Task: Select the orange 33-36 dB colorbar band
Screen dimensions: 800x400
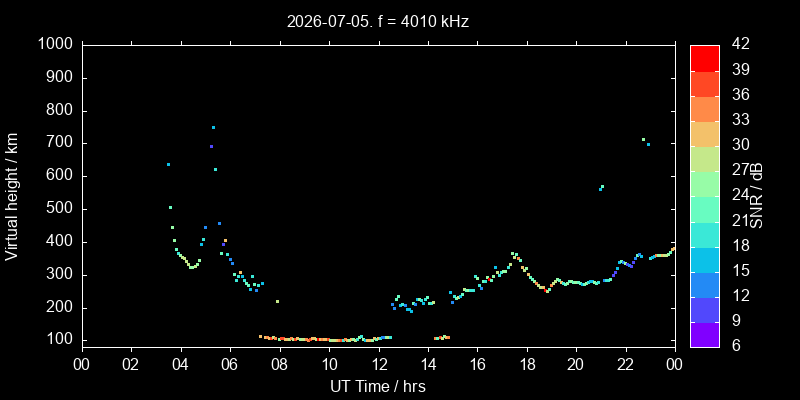Action: point(705,108)
